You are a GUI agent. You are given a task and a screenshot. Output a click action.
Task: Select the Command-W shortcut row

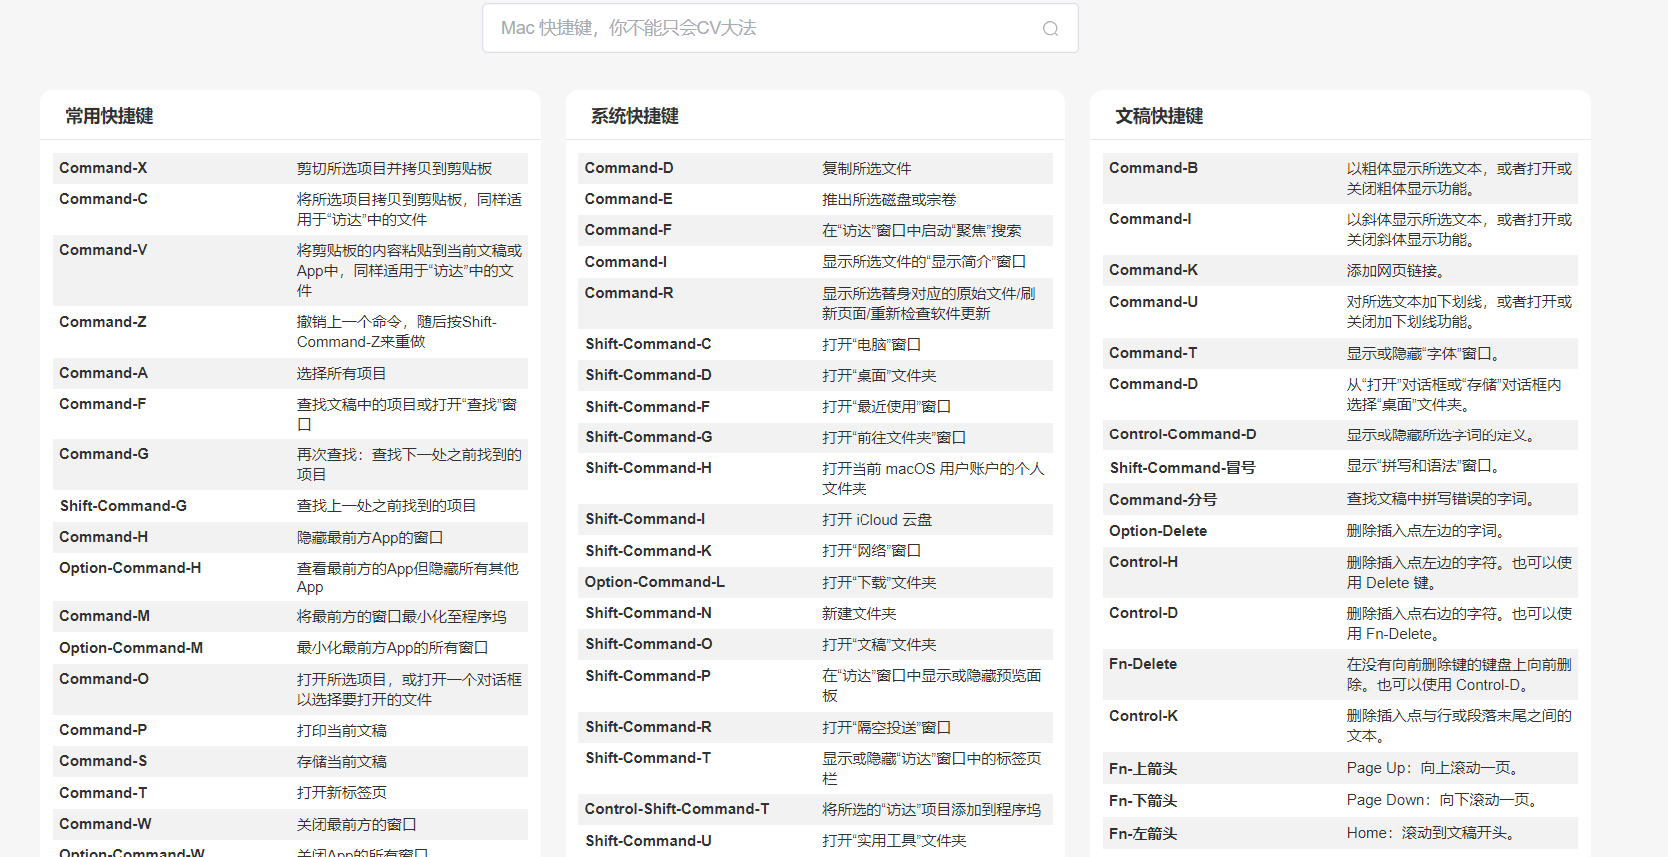click(290, 824)
